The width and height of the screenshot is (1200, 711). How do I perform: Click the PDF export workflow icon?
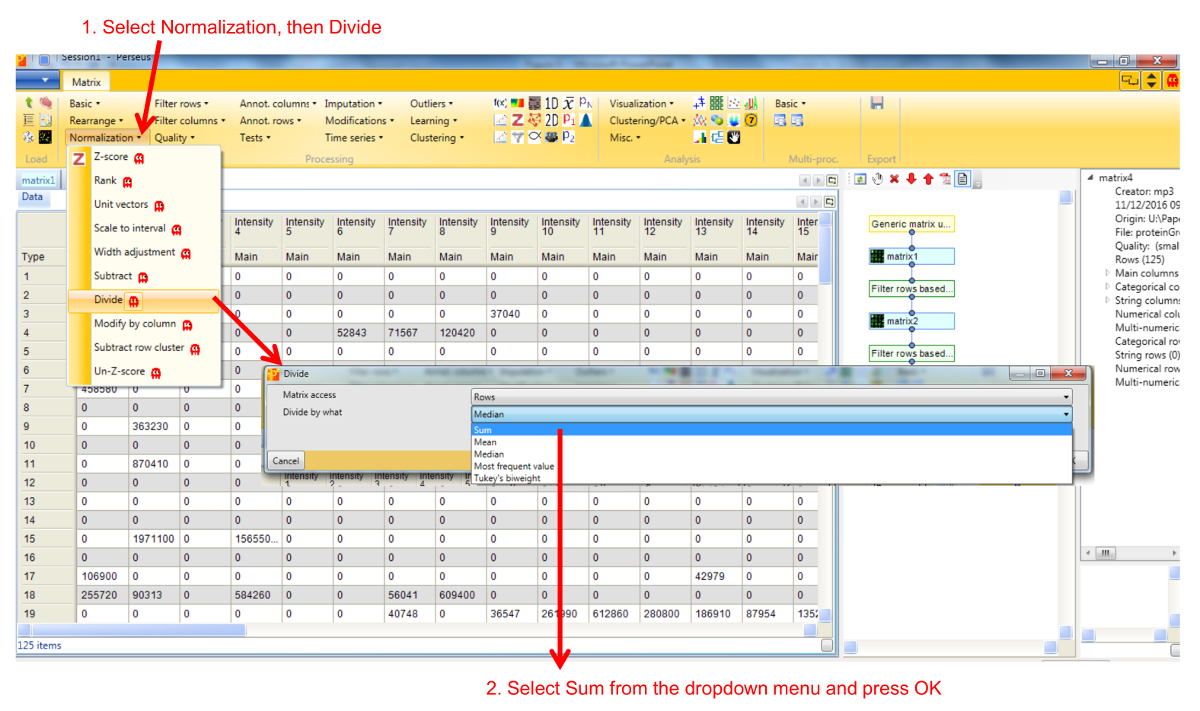click(x=945, y=179)
